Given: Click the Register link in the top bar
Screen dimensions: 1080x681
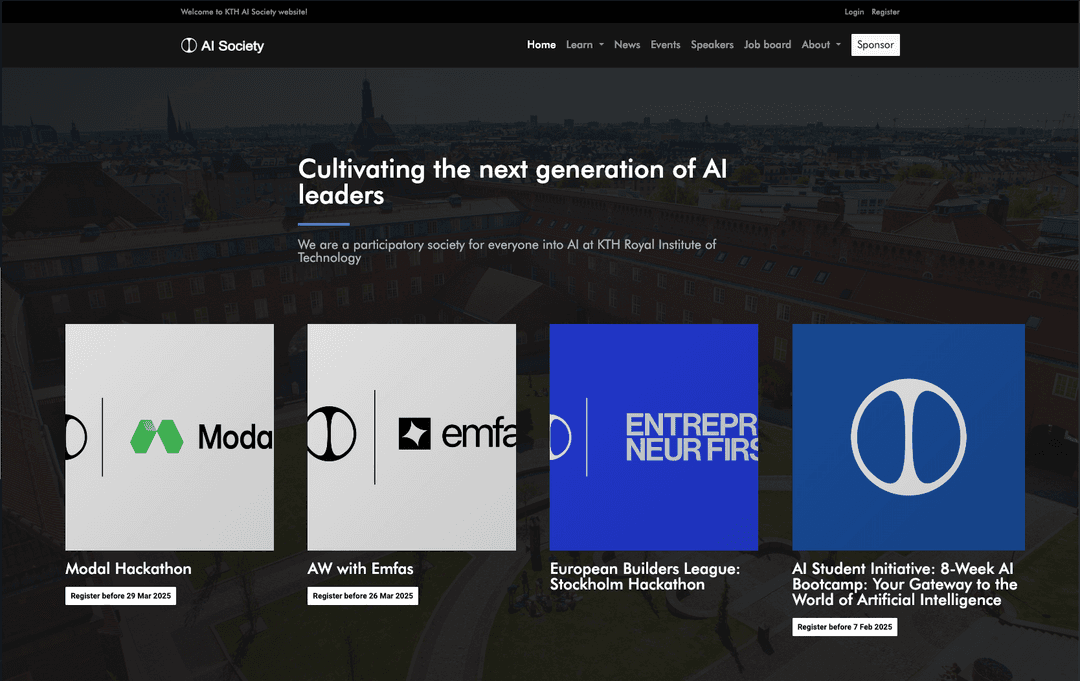Looking at the screenshot, I should (885, 12).
